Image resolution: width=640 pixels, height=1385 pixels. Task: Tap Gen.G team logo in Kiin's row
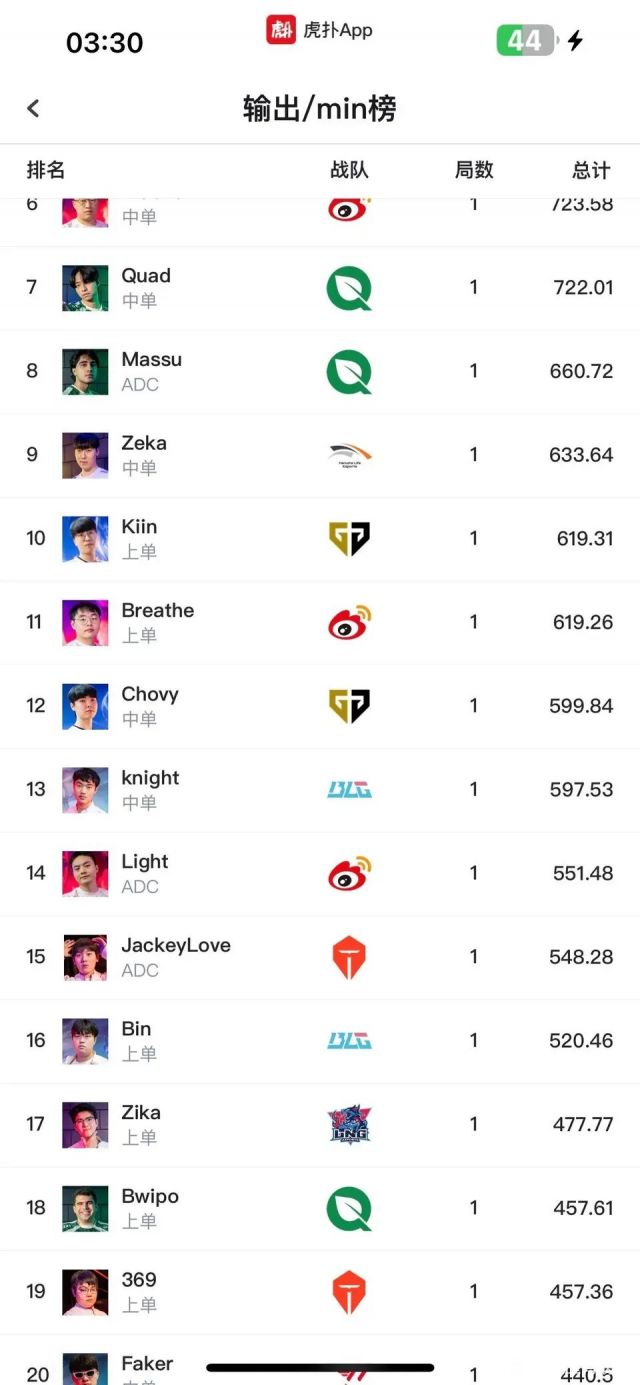pos(349,539)
